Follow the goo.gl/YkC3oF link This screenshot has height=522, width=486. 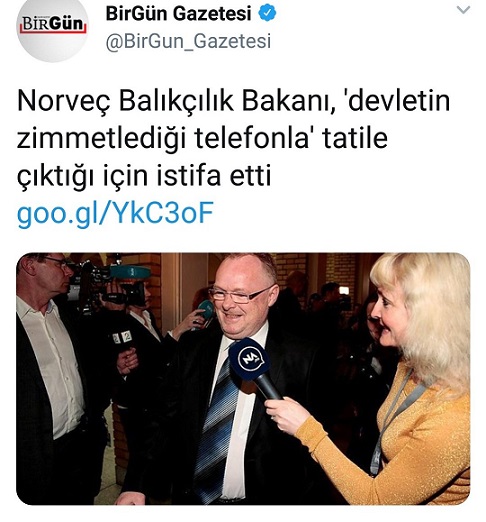[115, 213]
